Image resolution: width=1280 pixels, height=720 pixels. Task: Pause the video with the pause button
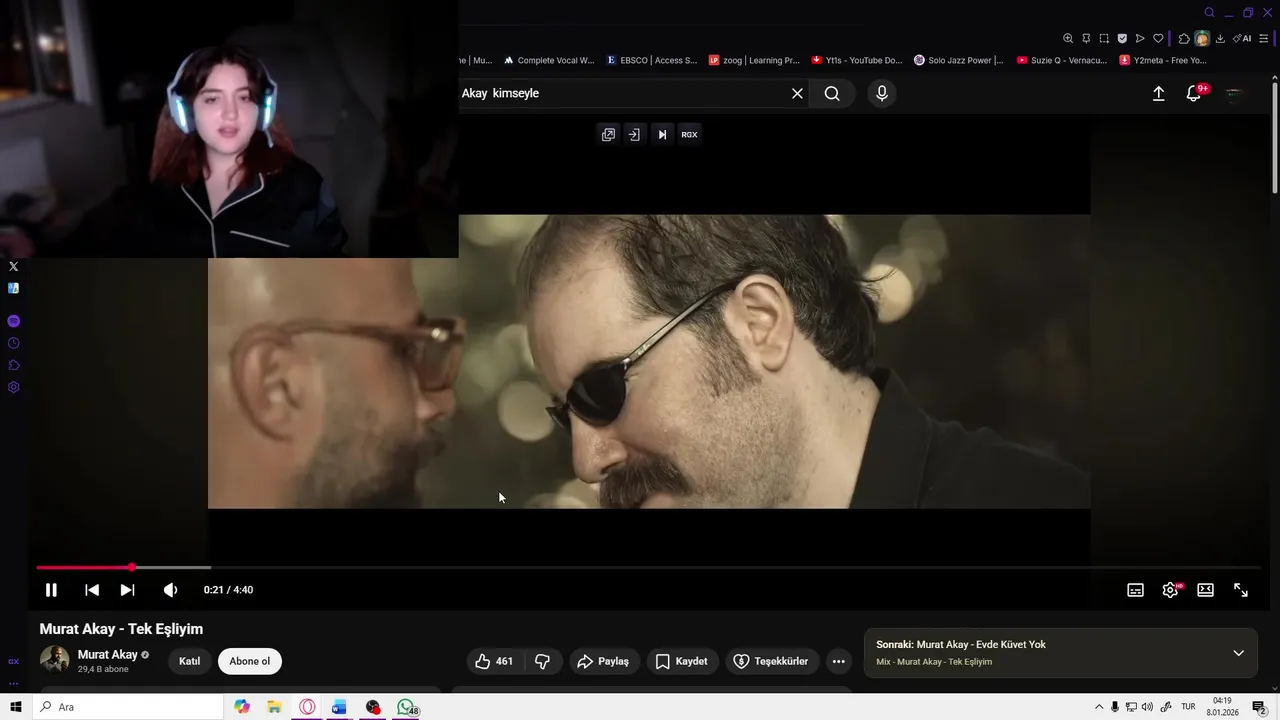click(x=51, y=590)
